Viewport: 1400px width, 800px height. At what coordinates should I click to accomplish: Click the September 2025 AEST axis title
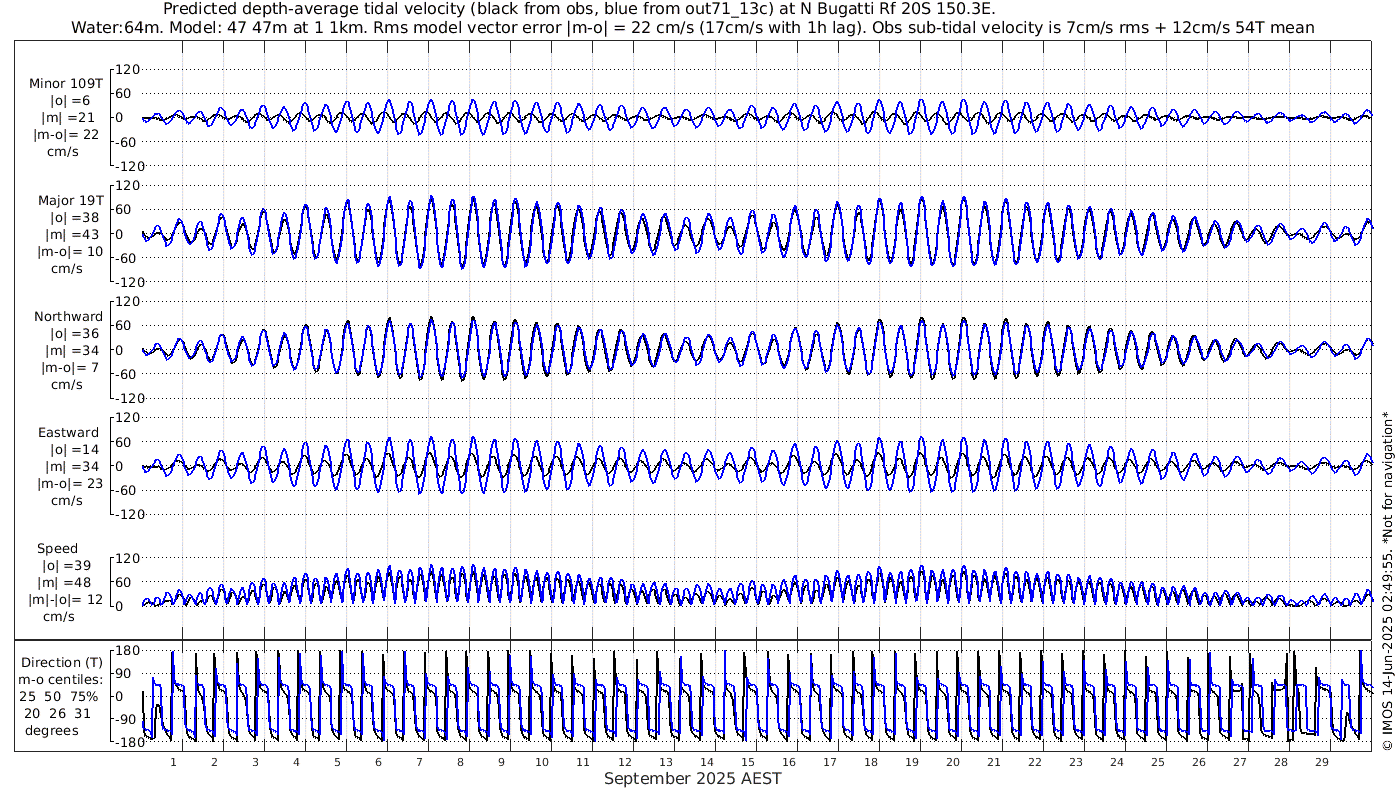(692, 779)
